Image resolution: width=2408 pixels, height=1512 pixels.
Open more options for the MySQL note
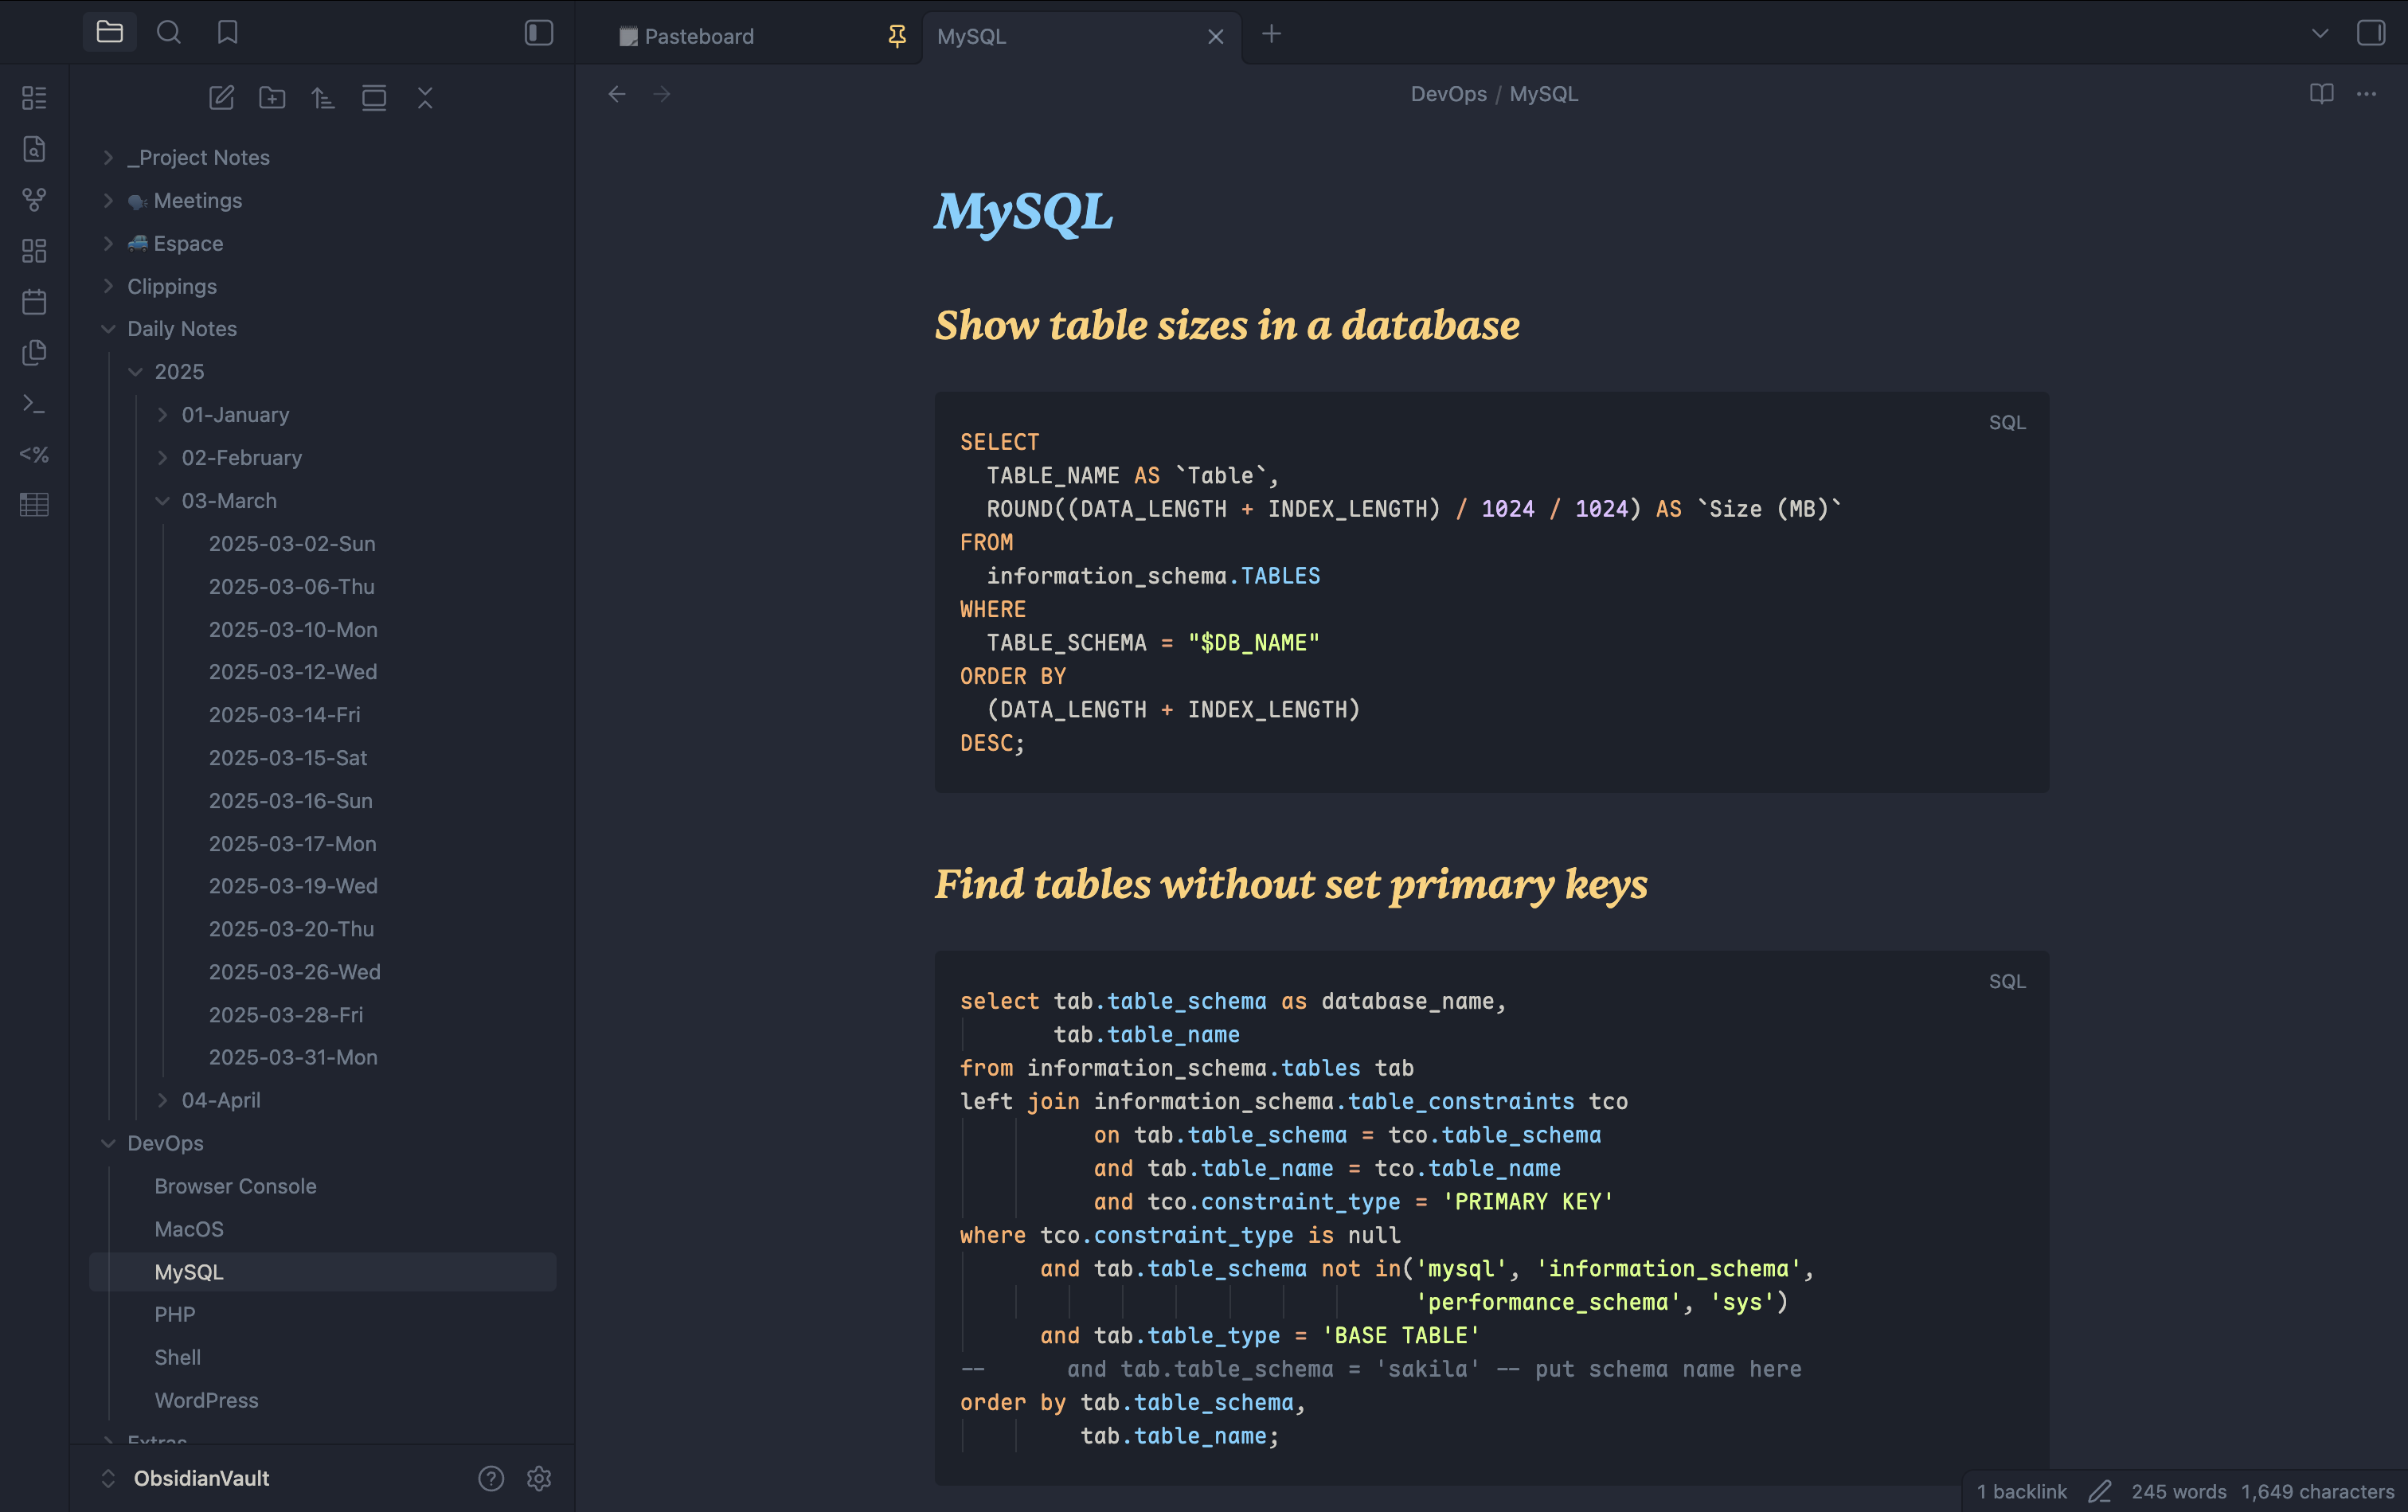2366,94
